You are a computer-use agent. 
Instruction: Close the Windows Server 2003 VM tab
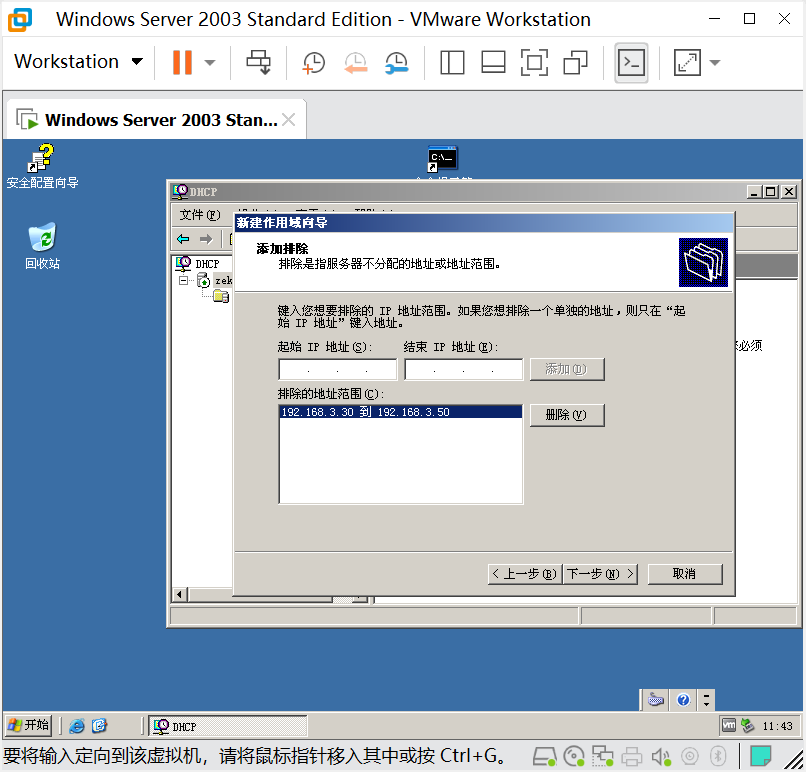[x=289, y=120]
